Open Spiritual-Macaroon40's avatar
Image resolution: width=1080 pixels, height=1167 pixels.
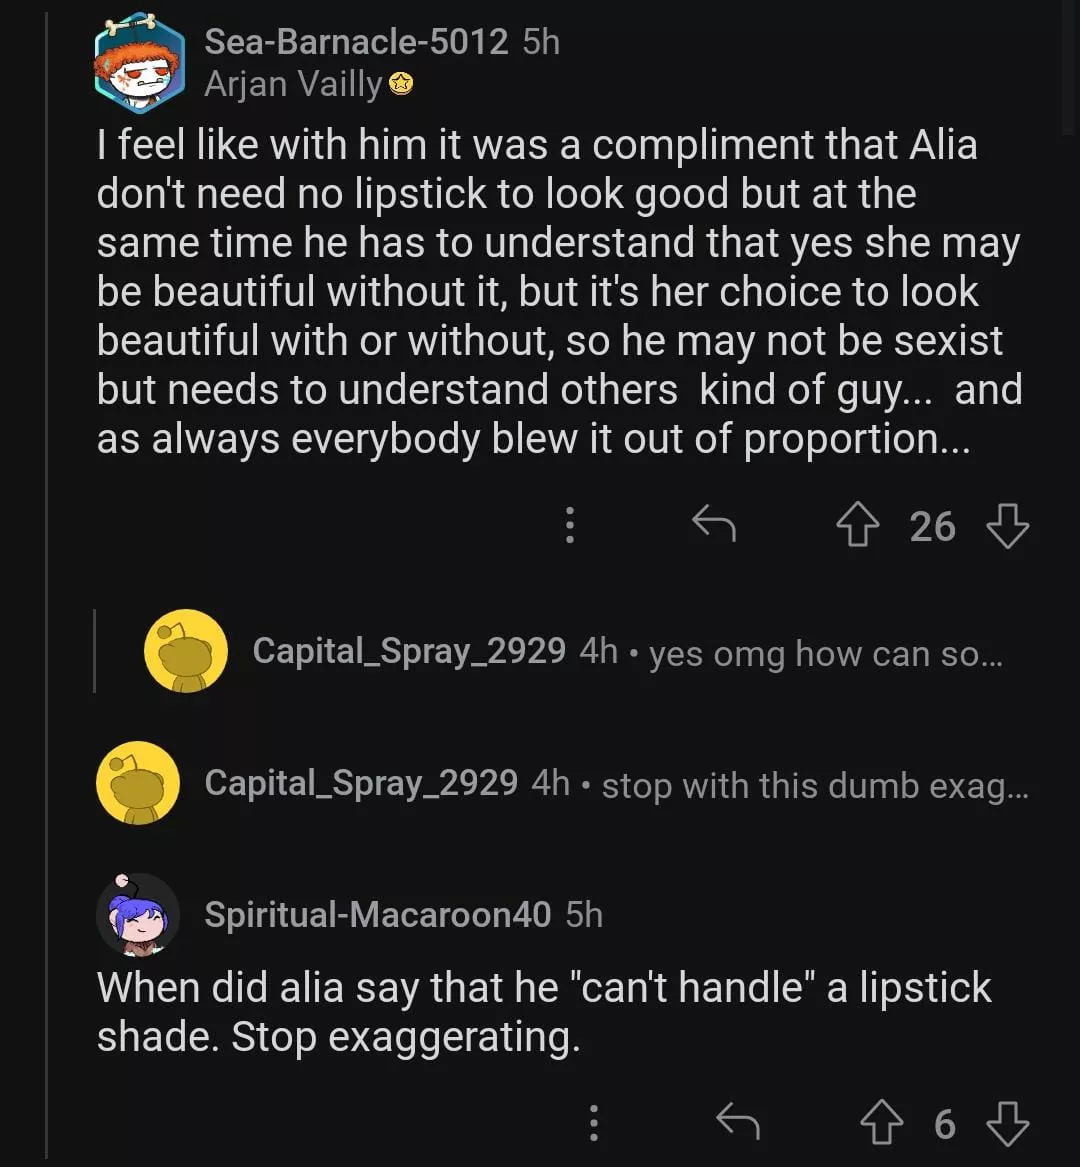click(x=138, y=915)
